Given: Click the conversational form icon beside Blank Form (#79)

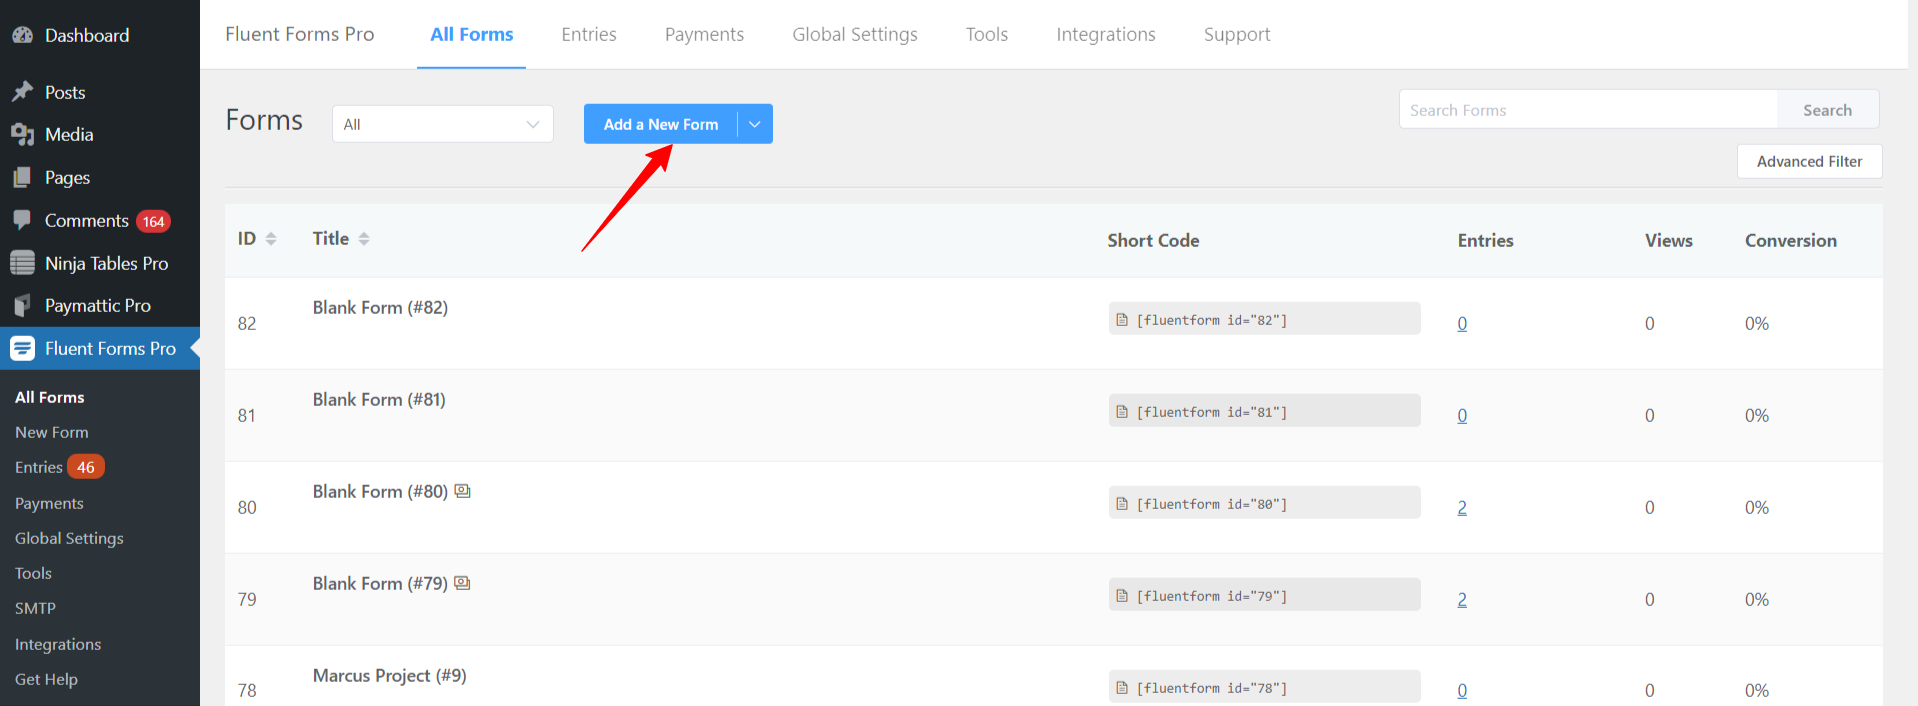Looking at the screenshot, I should point(462,583).
